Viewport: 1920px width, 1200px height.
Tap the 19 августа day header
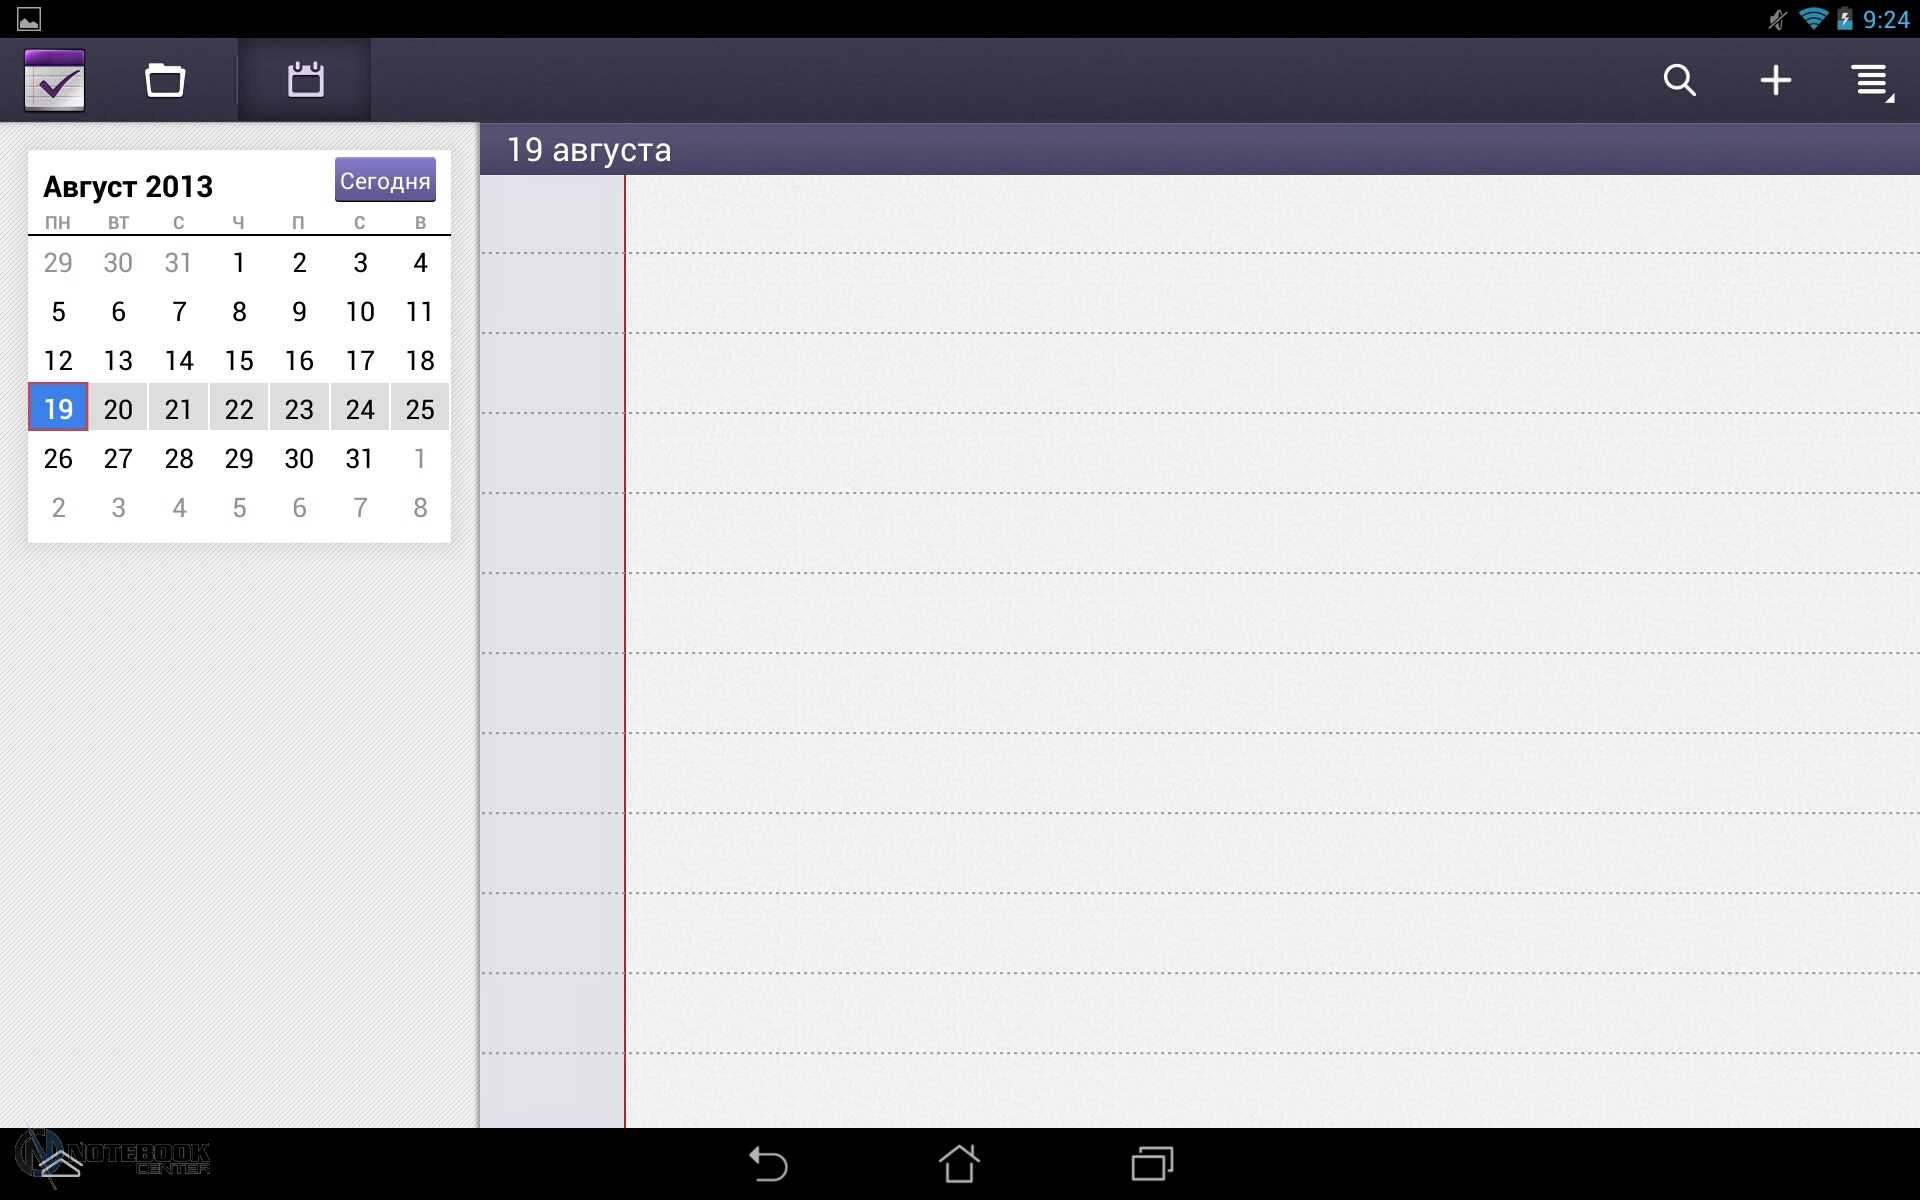pos(589,150)
